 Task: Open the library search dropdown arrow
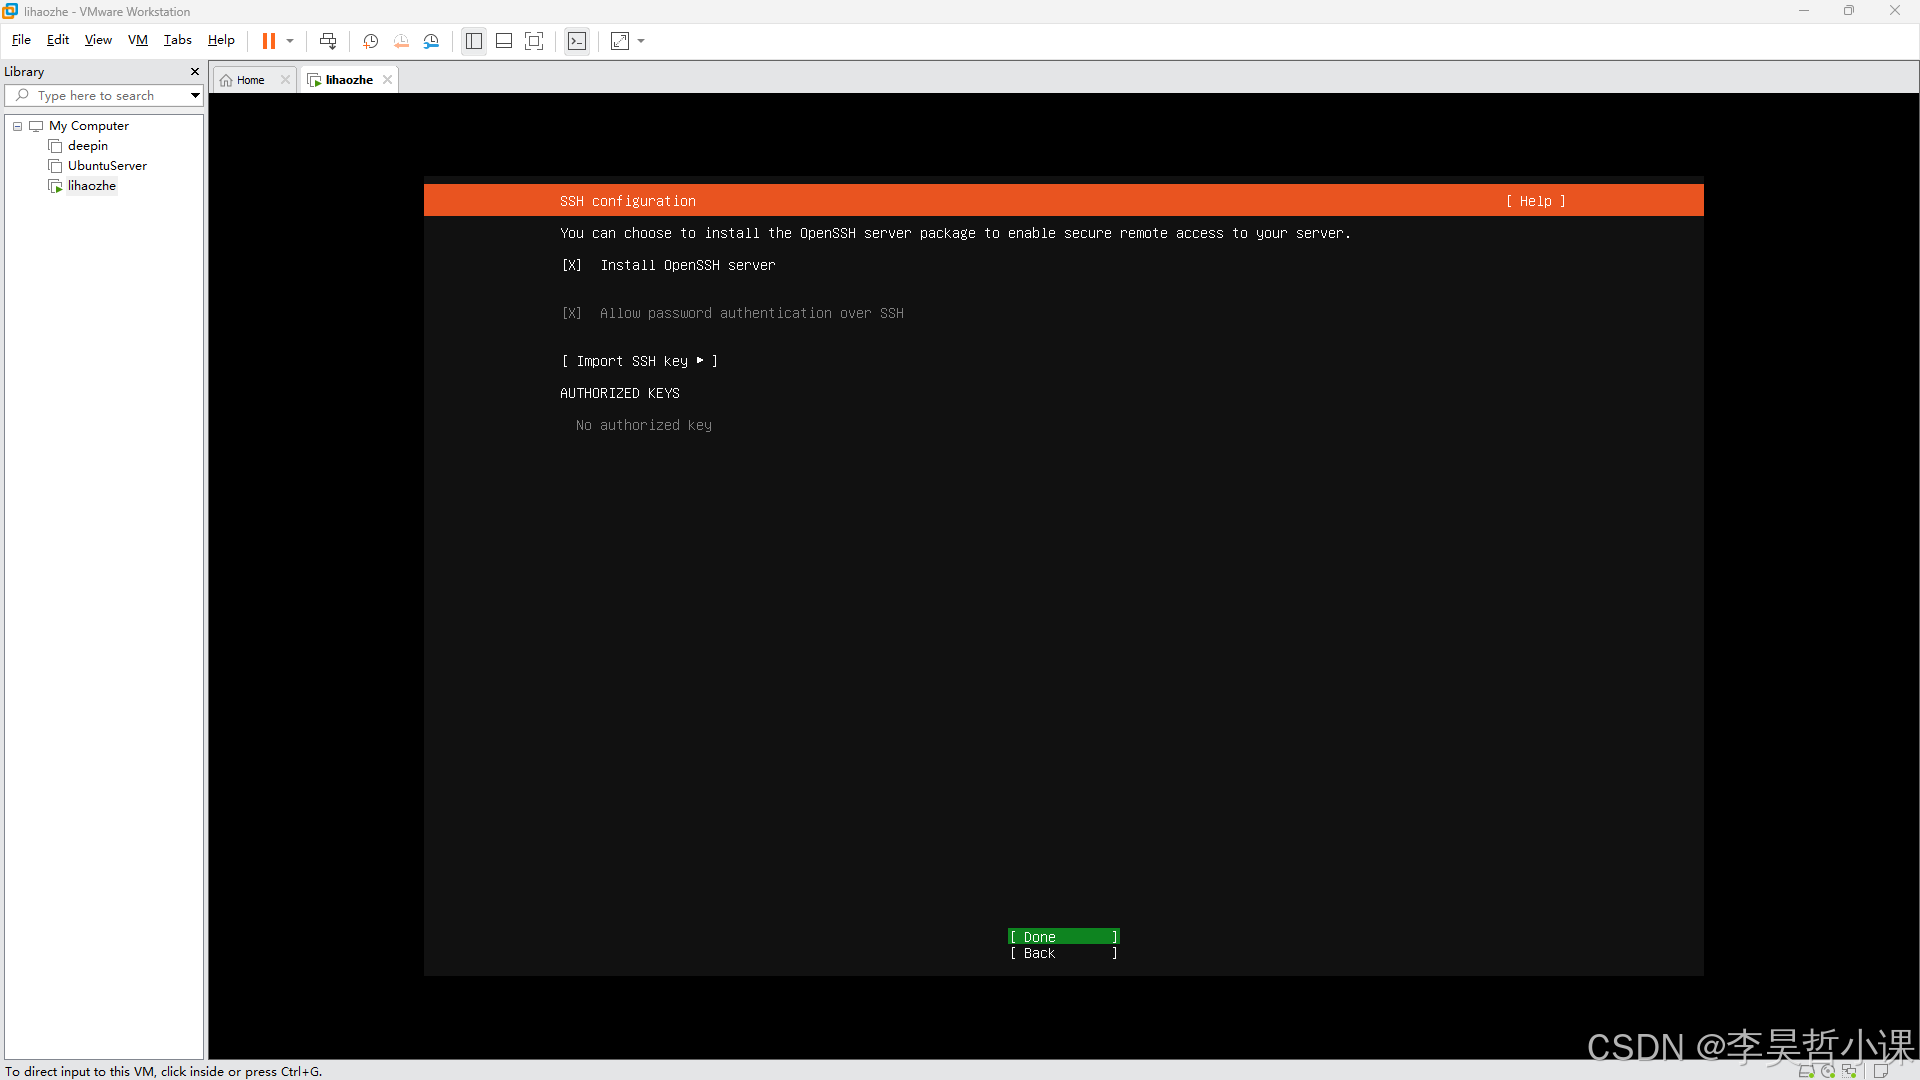[195, 96]
